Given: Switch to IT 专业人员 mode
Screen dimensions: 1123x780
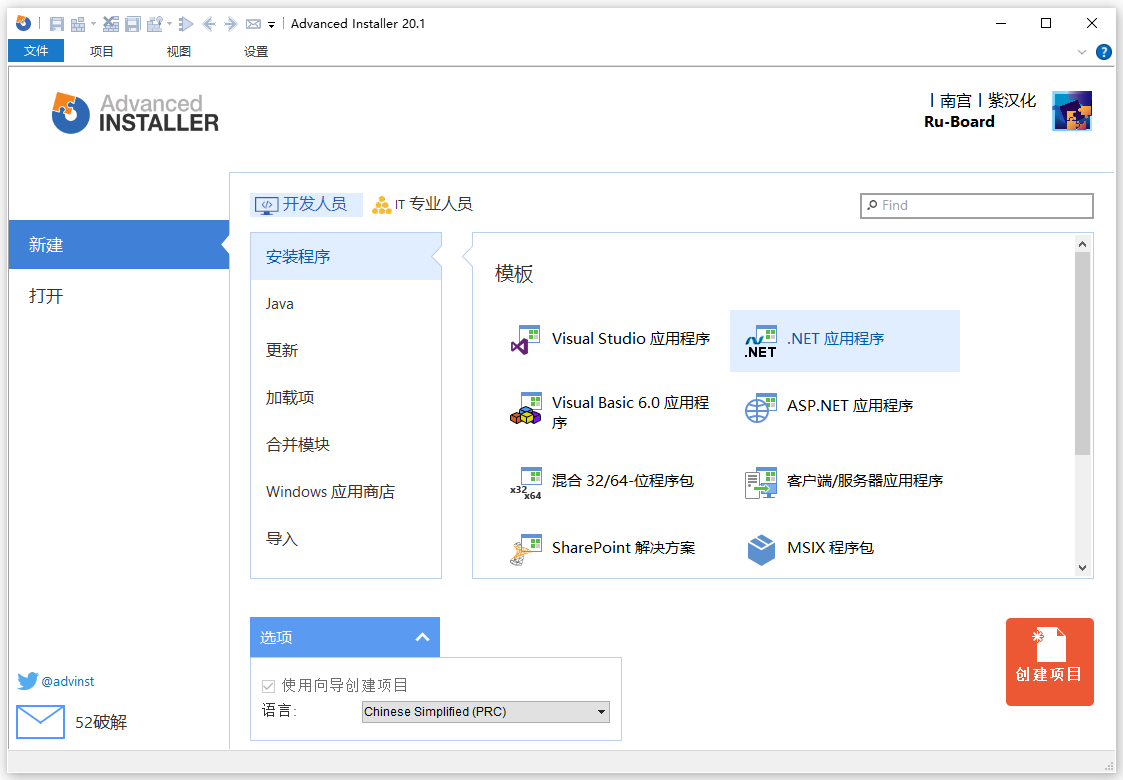Looking at the screenshot, I should point(422,204).
